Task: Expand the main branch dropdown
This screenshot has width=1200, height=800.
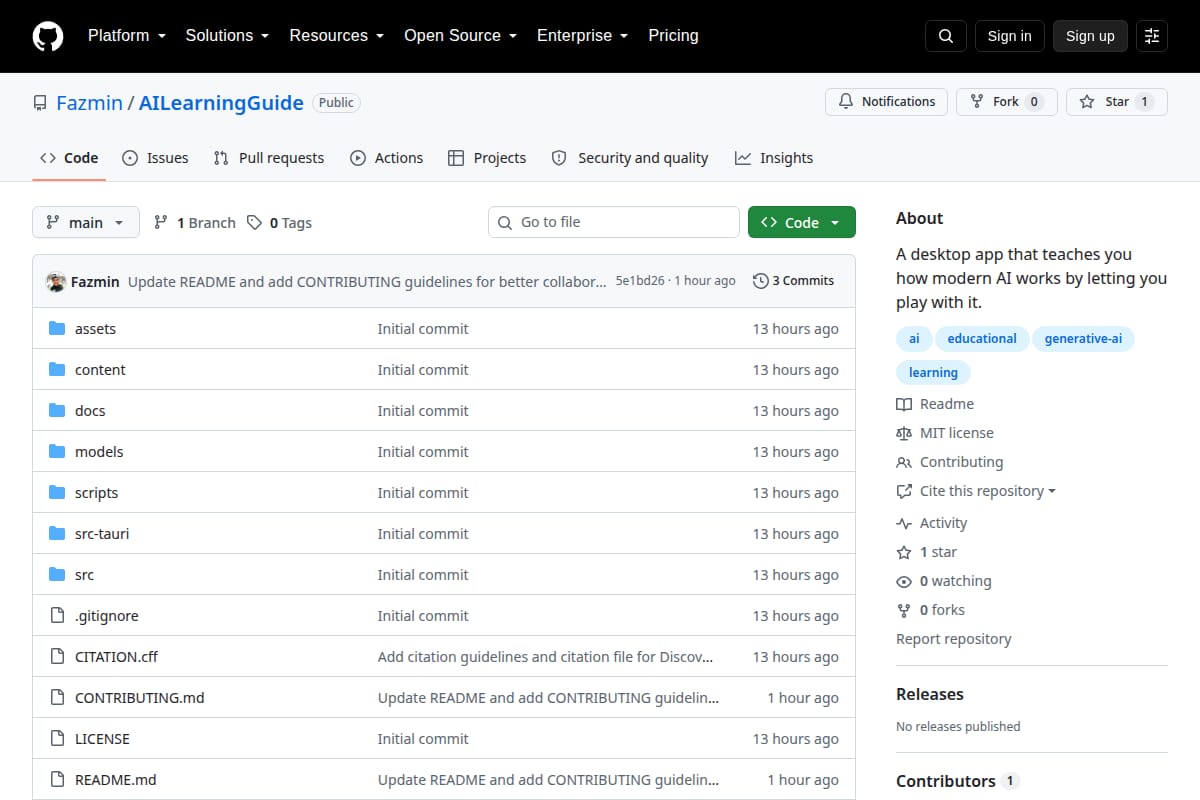Action: (85, 223)
